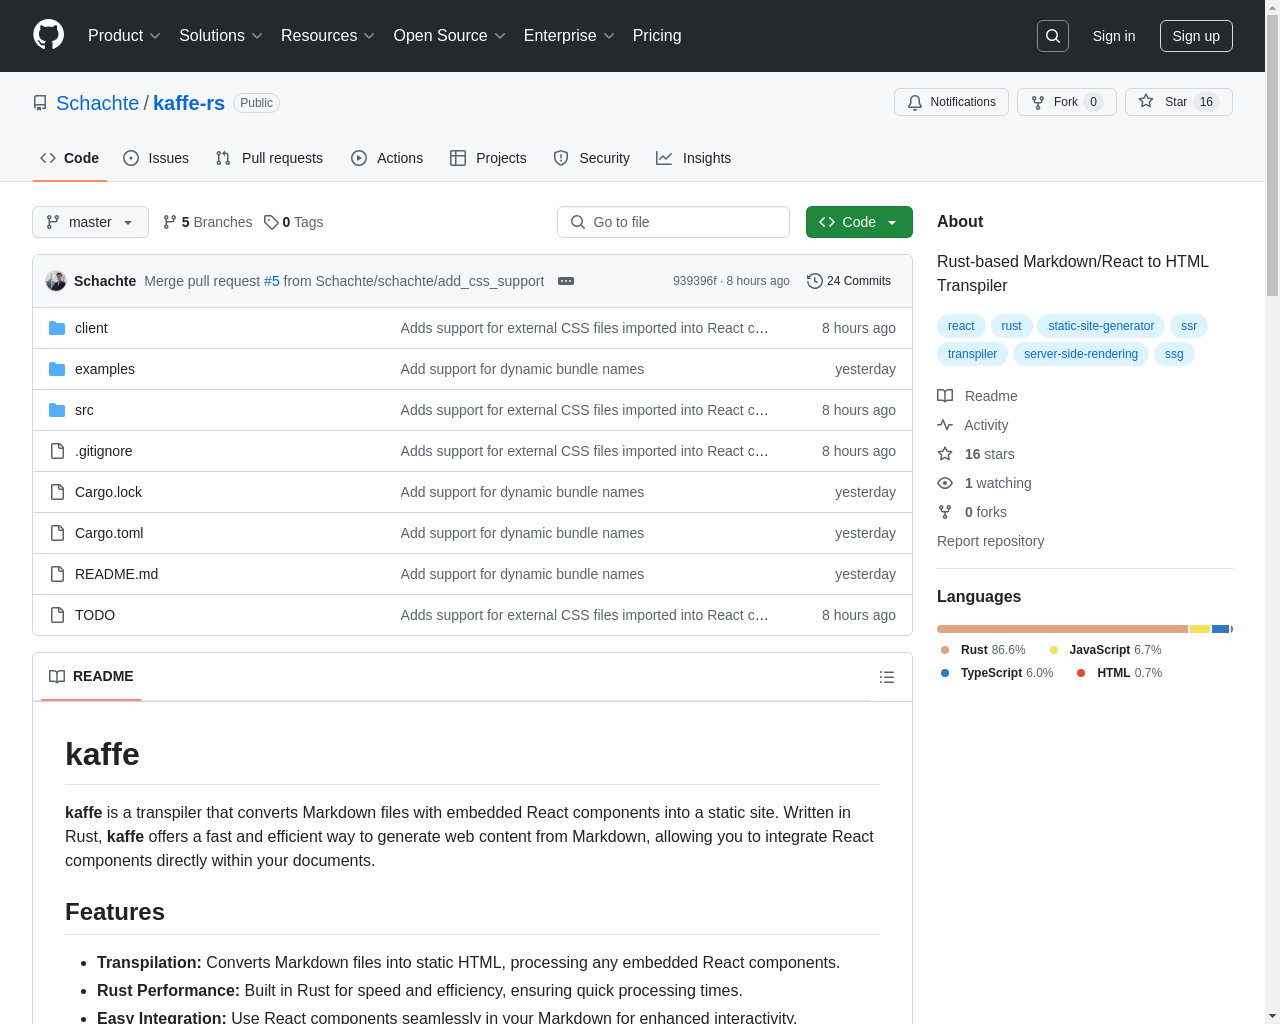The width and height of the screenshot is (1280, 1024).
Task: Click Schachte's avatar in commit row
Action: [x=56, y=281]
